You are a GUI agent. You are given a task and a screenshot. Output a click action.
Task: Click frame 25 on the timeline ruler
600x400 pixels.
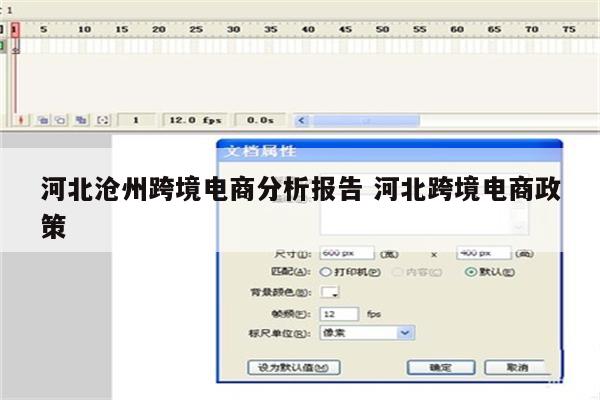[x=196, y=29]
